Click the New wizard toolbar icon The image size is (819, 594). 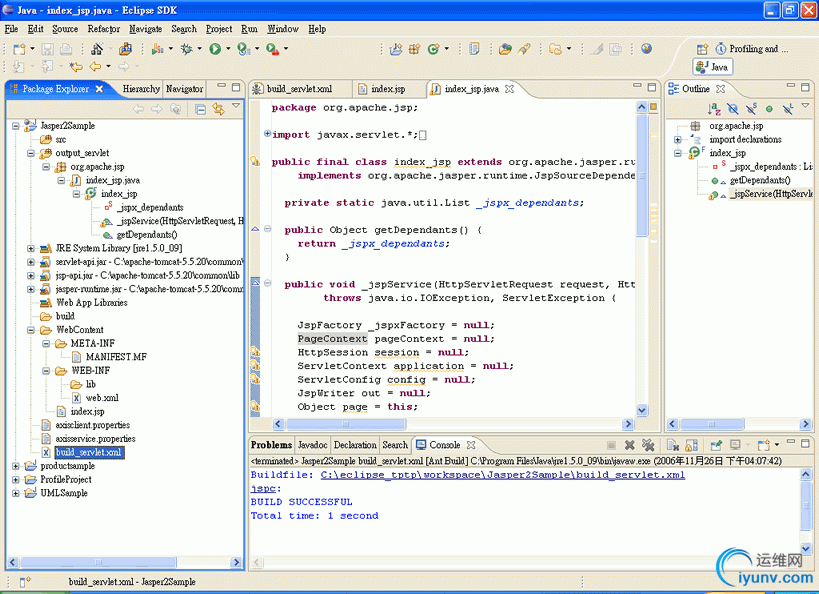point(19,49)
